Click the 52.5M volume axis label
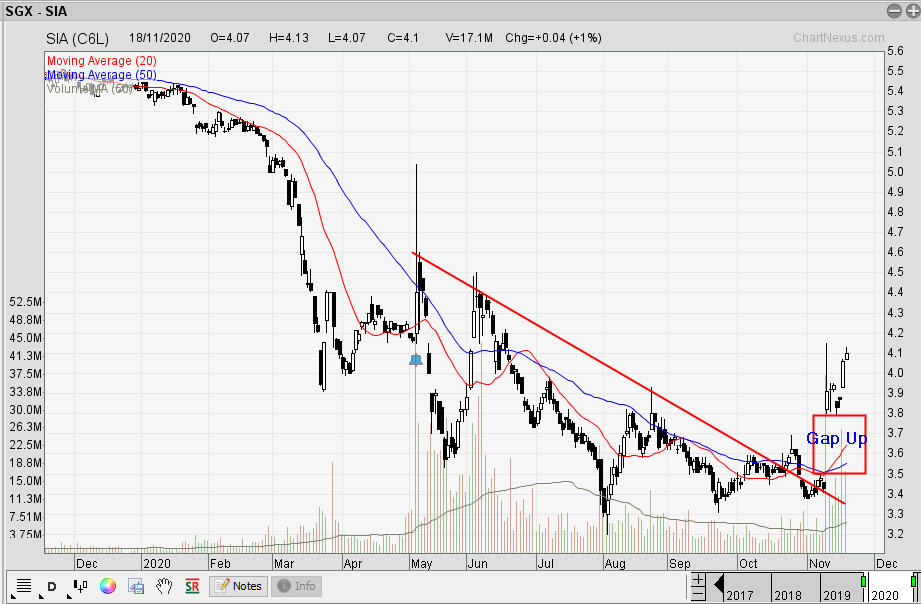The image size is (921, 604). (x=26, y=302)
